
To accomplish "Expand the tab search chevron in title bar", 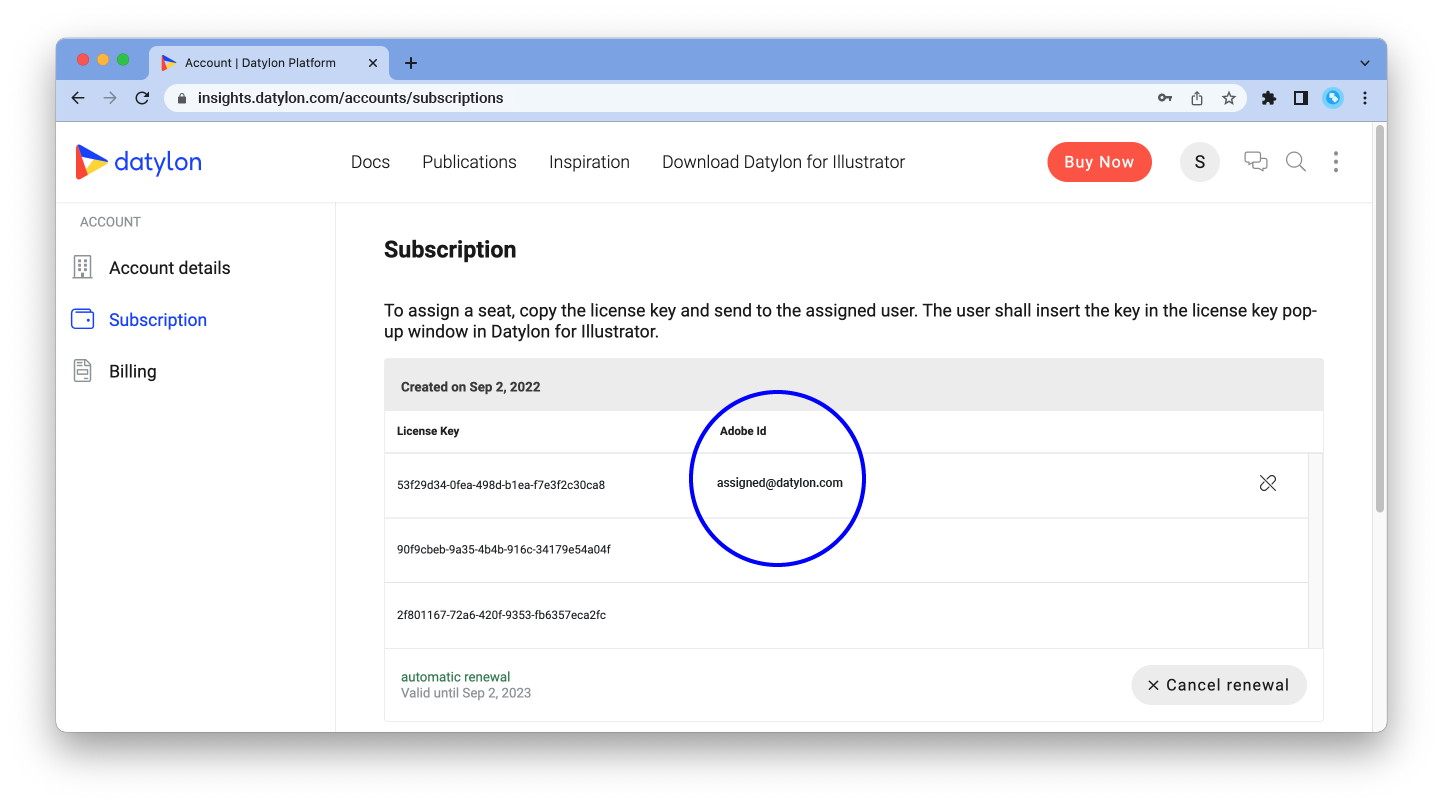I will [1365, 63].
